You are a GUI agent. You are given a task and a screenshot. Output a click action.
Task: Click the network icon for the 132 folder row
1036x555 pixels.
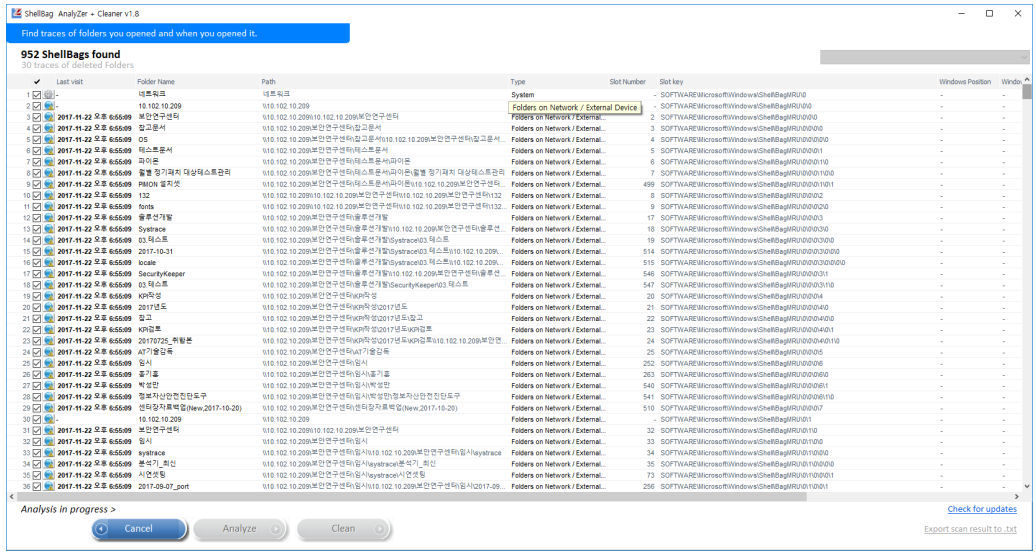tap(48, 196)
